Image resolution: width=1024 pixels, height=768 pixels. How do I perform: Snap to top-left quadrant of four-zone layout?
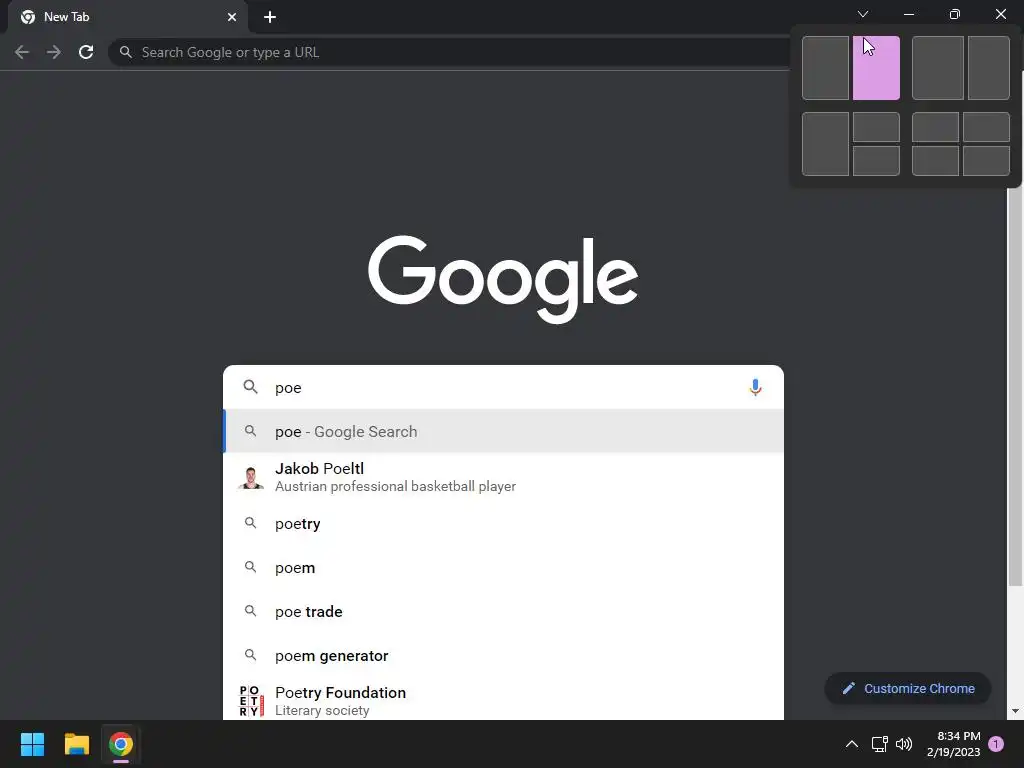pos(935,127)
